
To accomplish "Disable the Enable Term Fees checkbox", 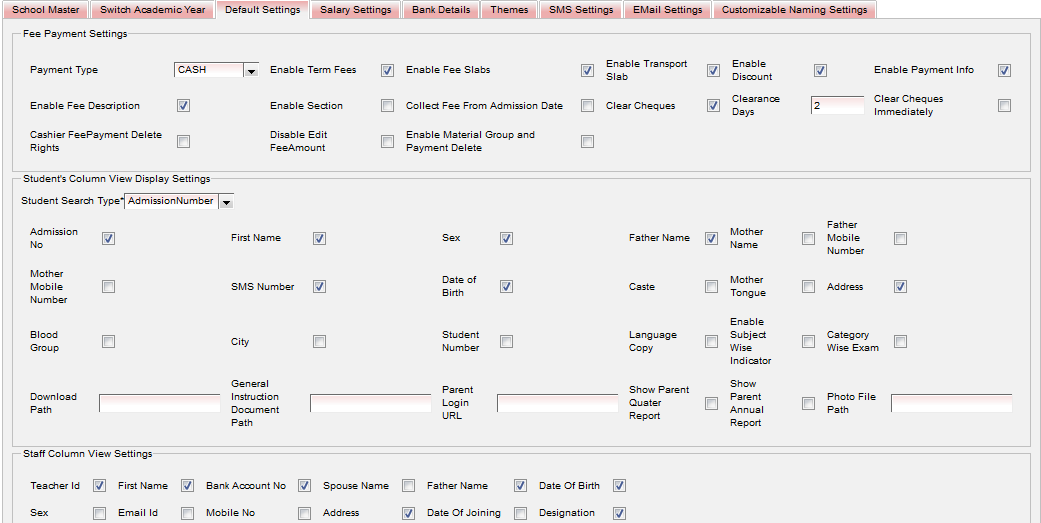I will click(388, 71).
